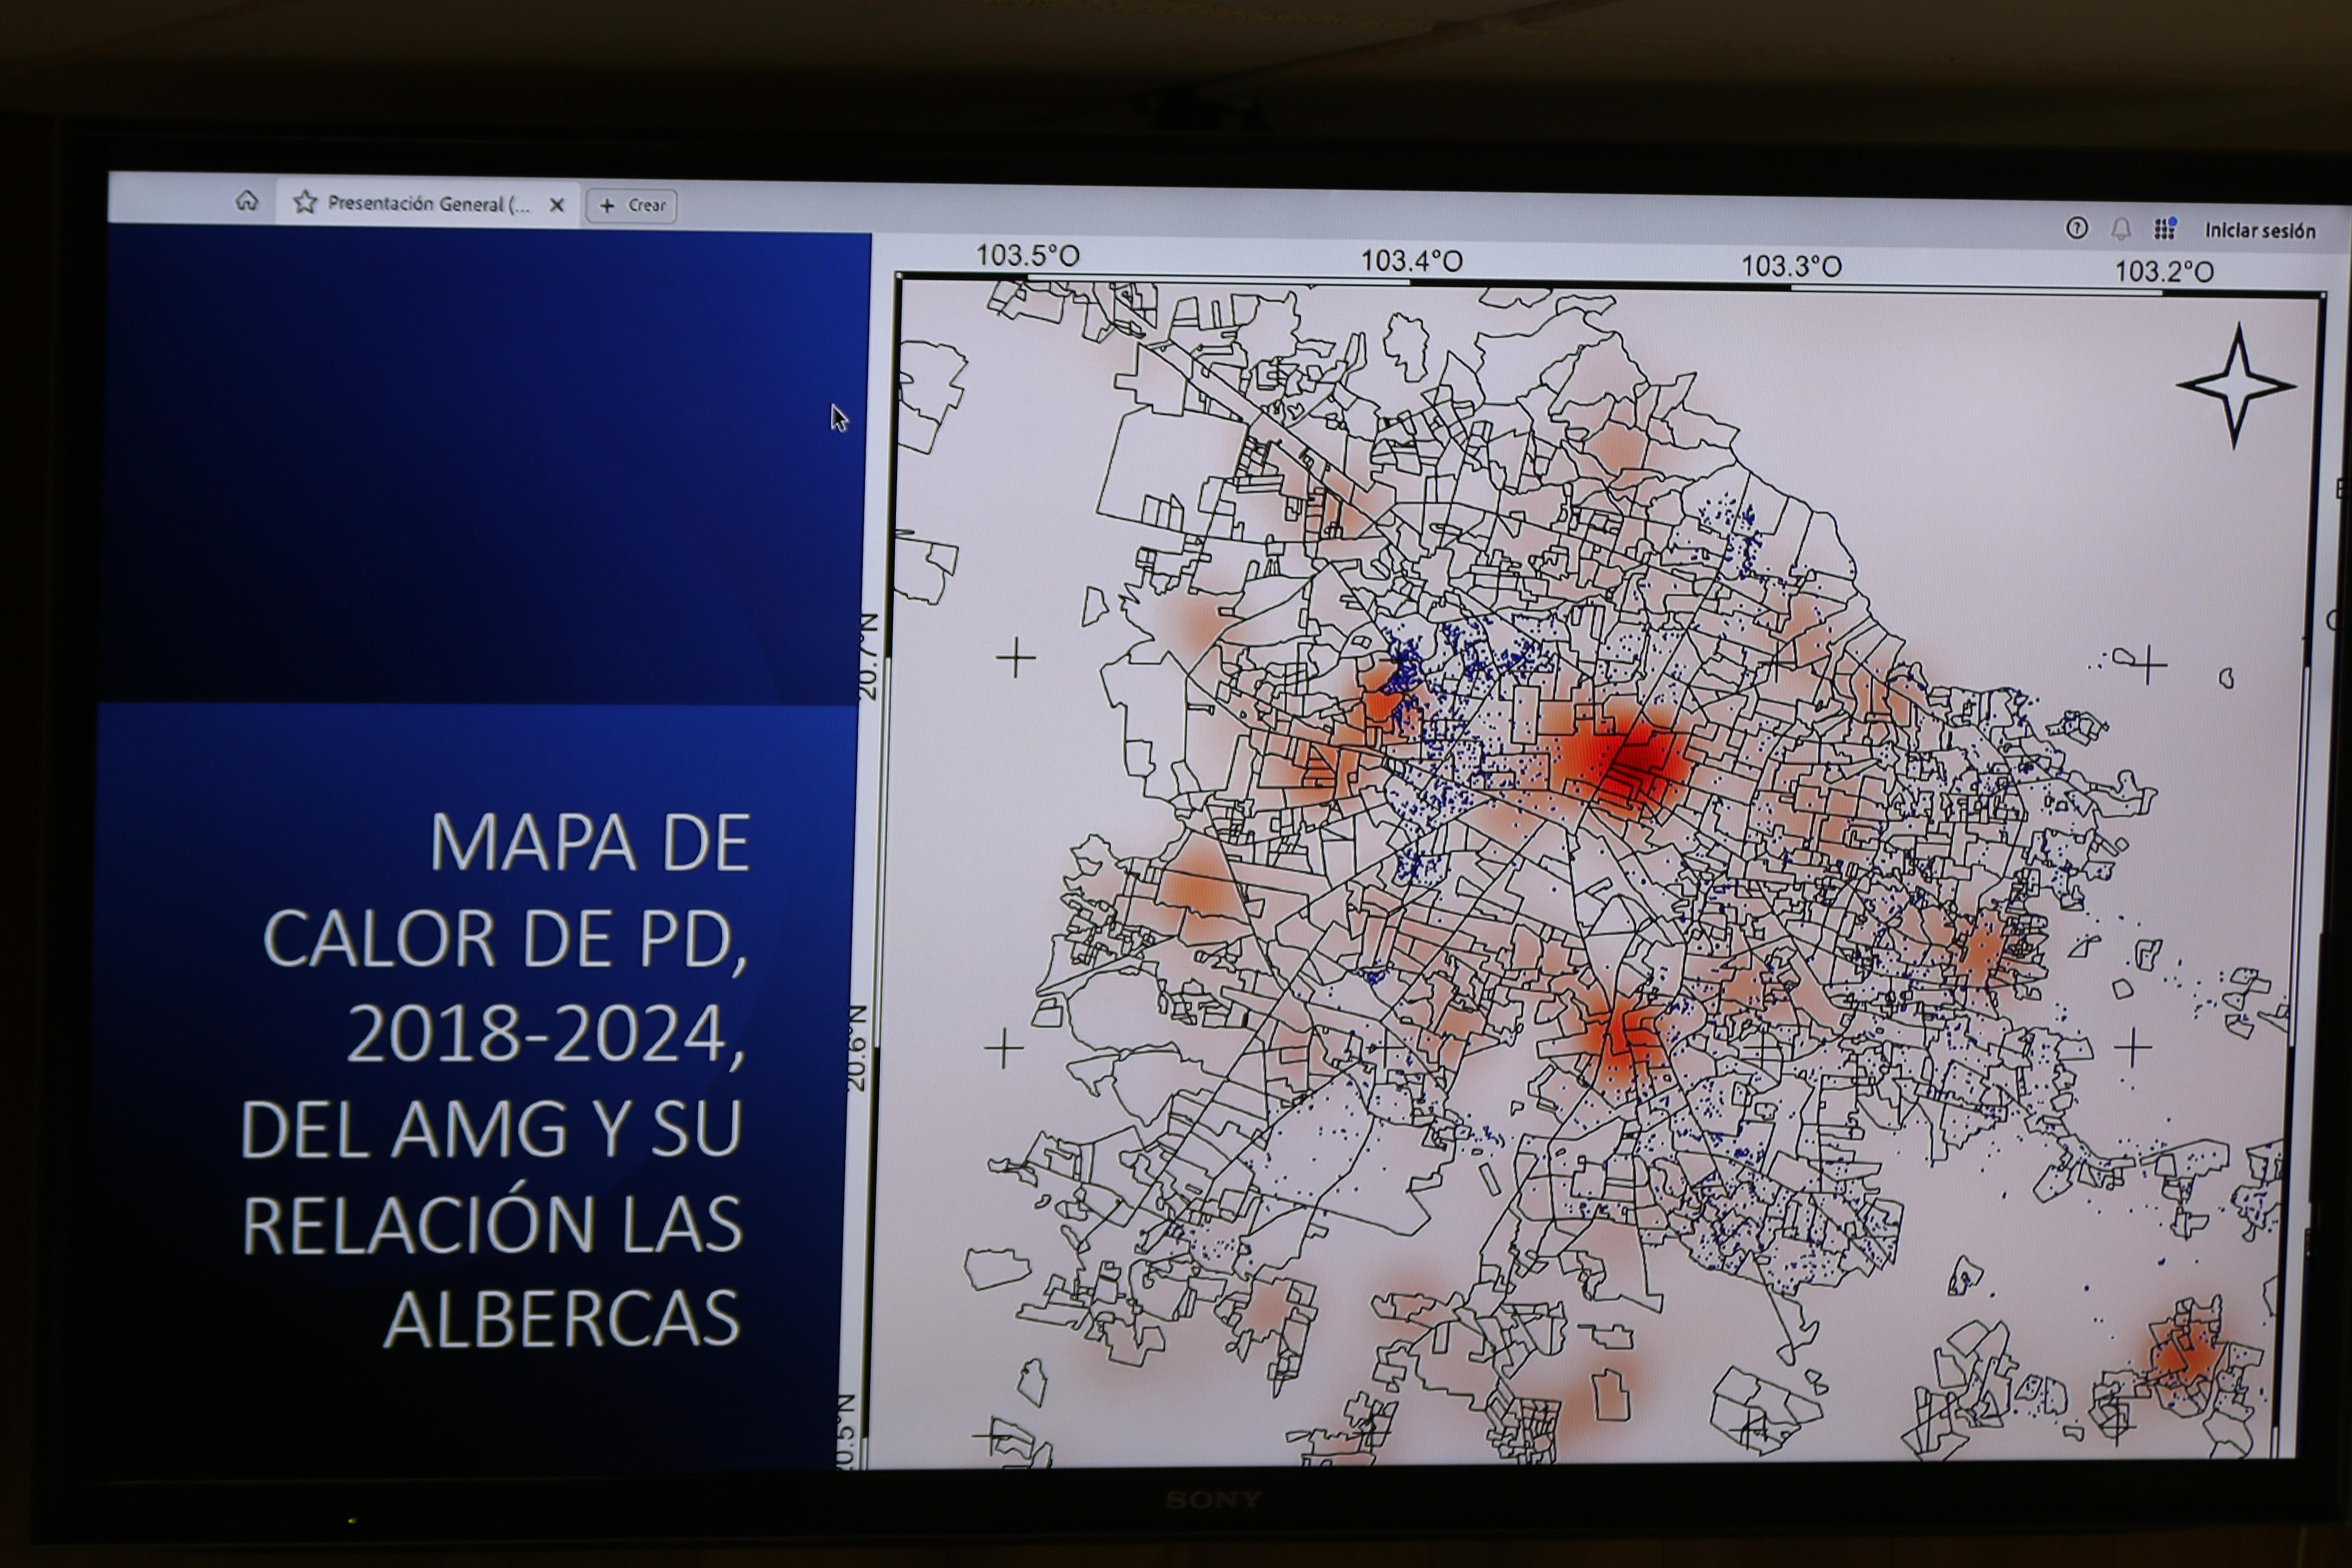Click the 20.6°N latitude label
Viewport: 2352px width, 1568px height.
tap(857, 1047)
